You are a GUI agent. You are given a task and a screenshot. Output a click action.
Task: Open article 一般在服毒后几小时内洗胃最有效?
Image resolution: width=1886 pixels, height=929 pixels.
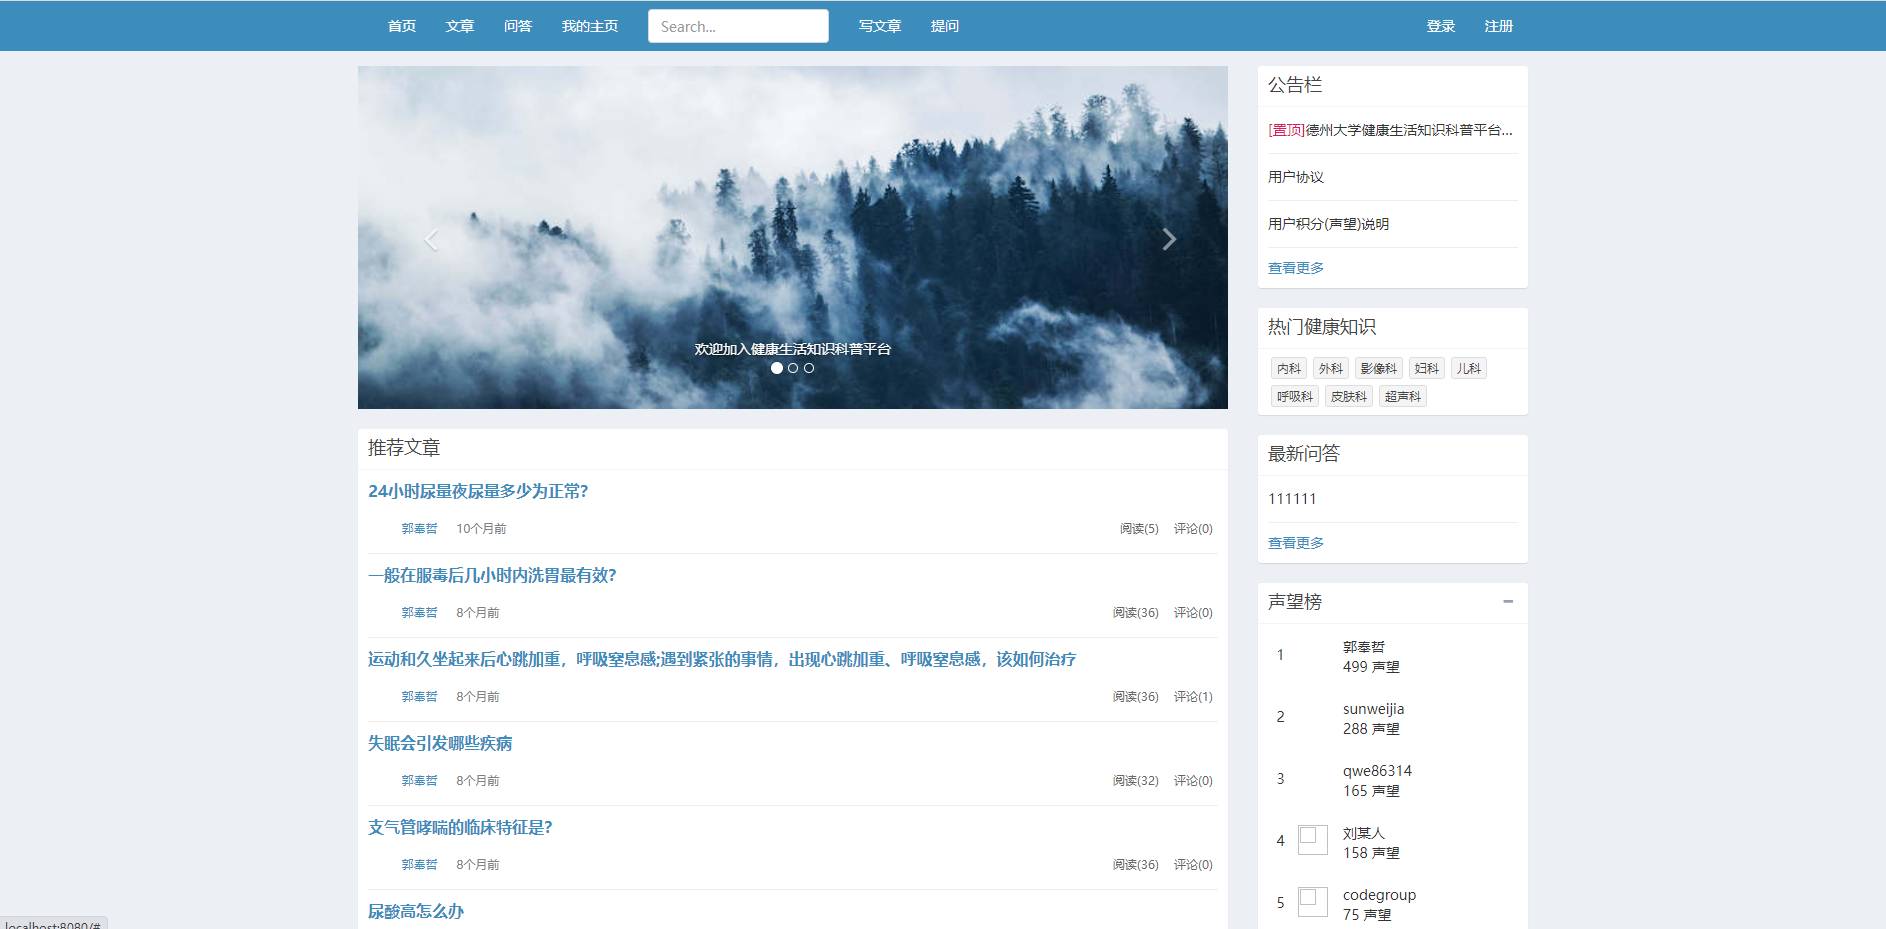[492, 575]
